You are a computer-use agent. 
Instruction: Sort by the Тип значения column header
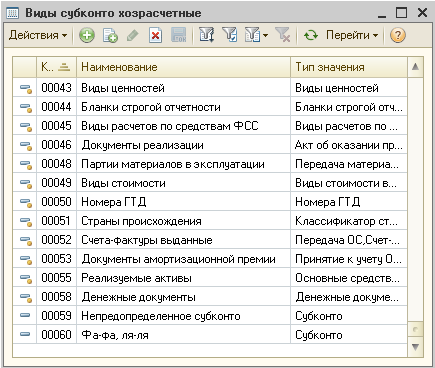click(x=349, y=67)
